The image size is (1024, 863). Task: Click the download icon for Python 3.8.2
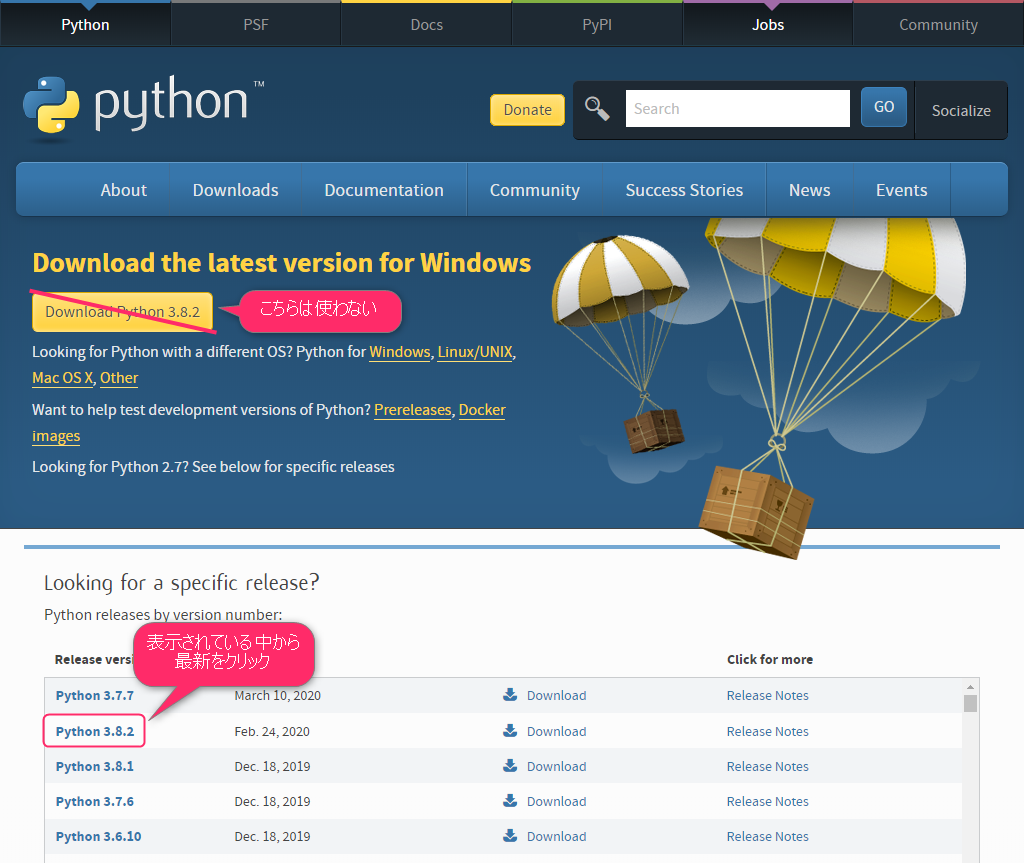[510, 730]
